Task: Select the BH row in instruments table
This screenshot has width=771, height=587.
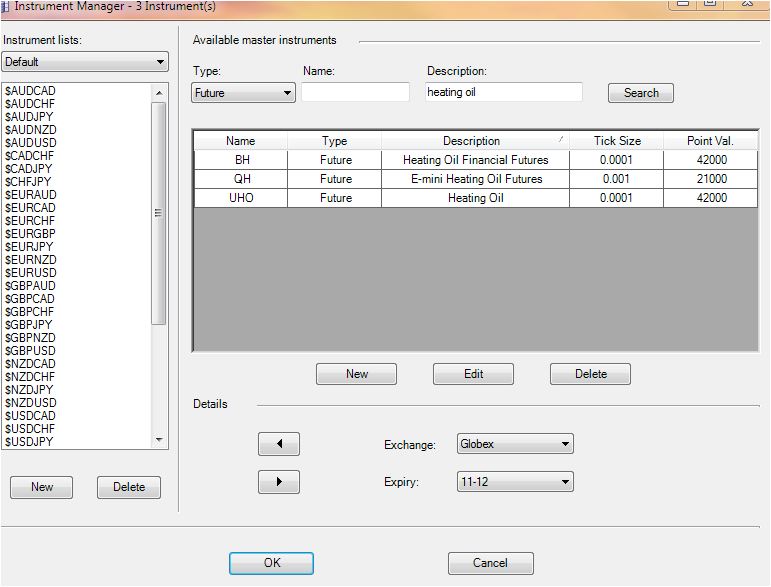Action: click(475, 160)
